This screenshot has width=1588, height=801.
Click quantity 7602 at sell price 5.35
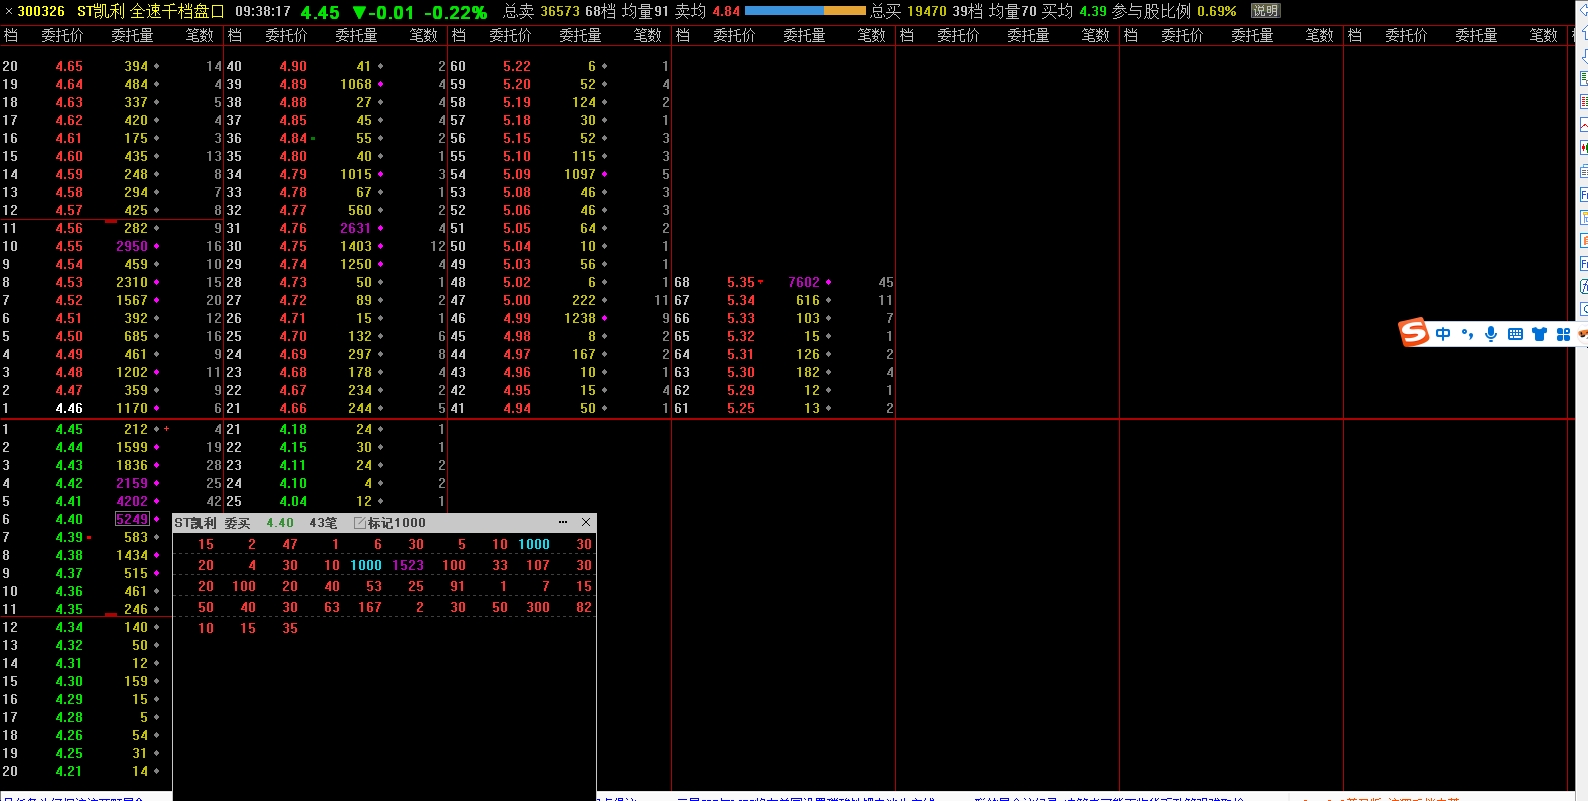point(804,282)
